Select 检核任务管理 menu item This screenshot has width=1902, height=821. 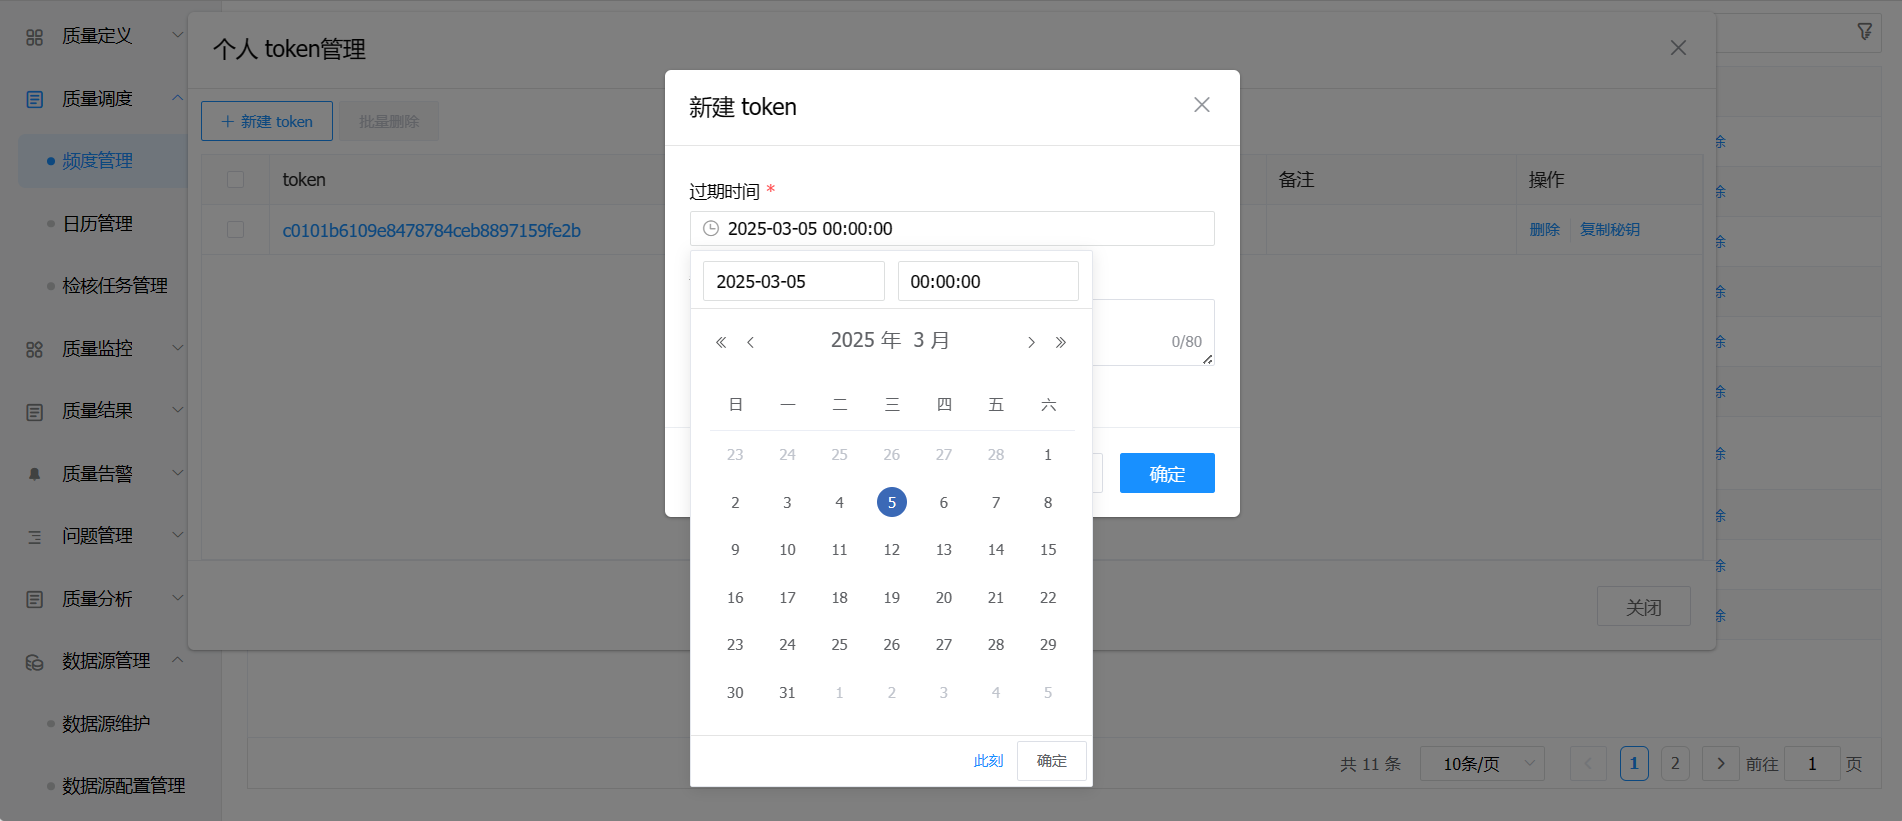click(x=115, y=286)
